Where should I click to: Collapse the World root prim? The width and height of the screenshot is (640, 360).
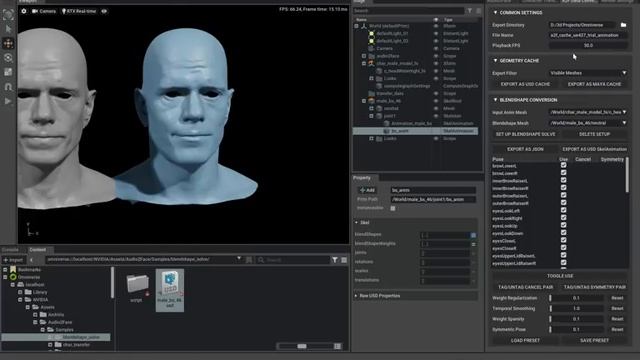pos(356,26)
